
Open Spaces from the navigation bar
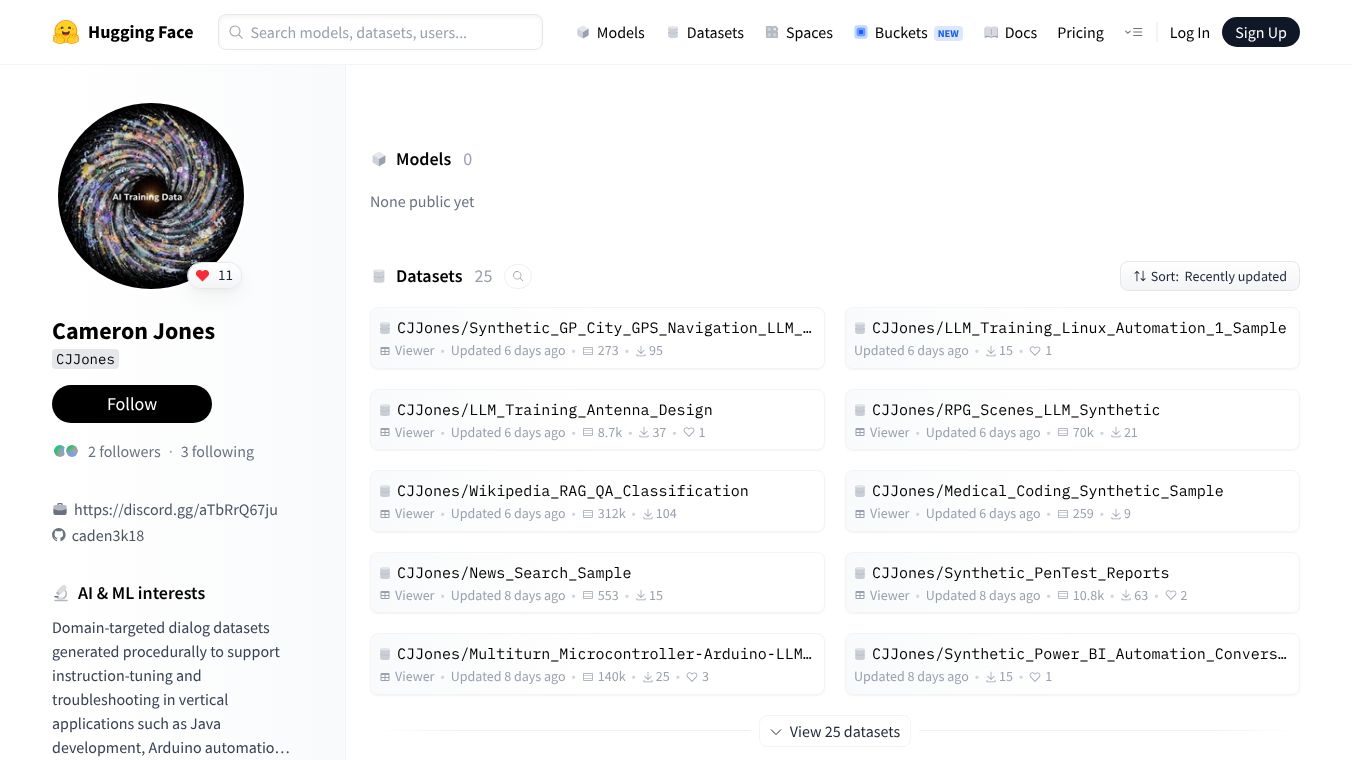[798, 32]
